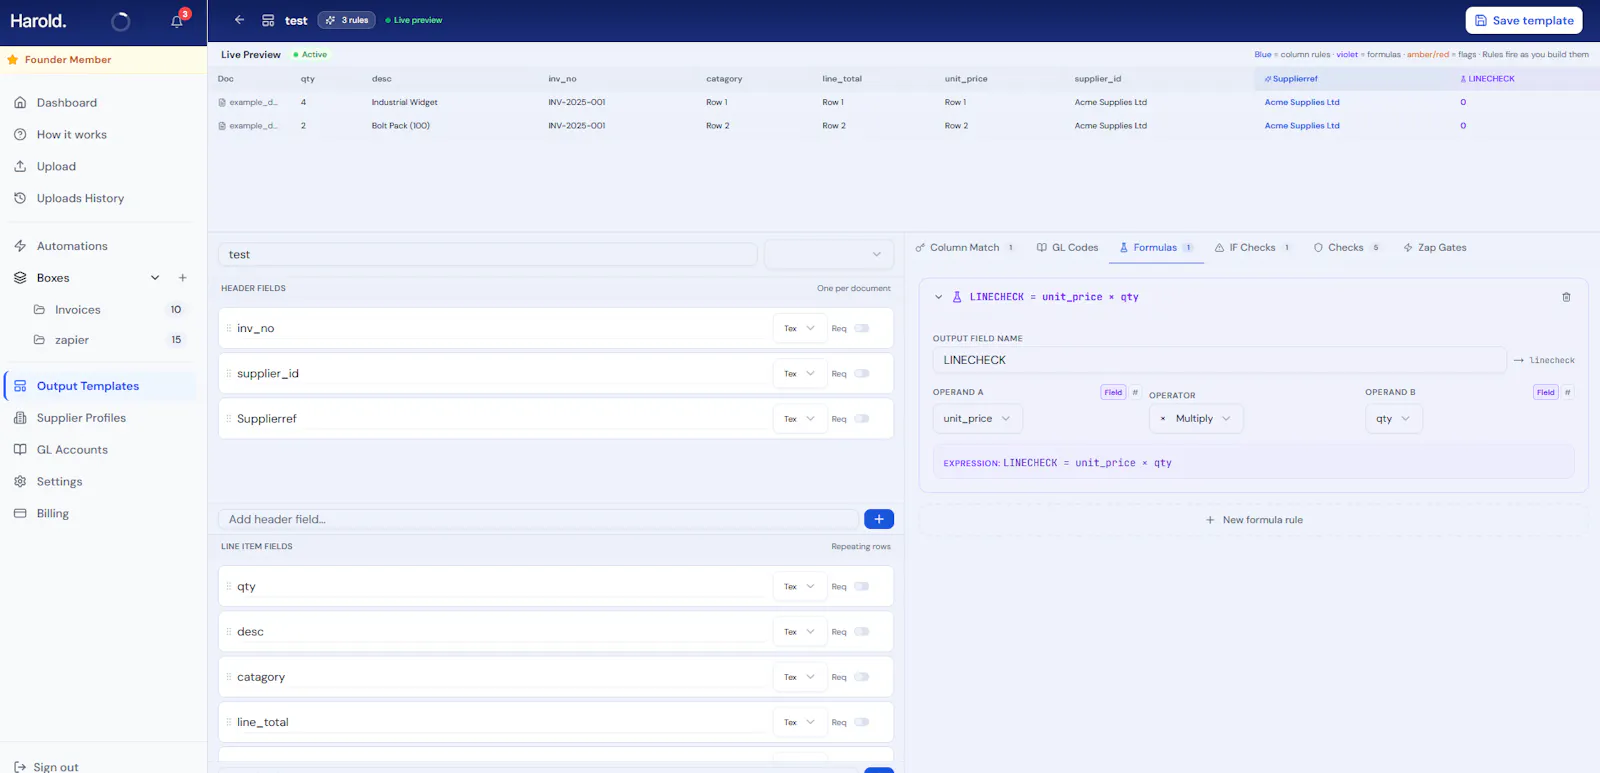This screenshot has width=1600, height=773.
Task: Collapse the Boxes section chevron
Action: point(155,278)
